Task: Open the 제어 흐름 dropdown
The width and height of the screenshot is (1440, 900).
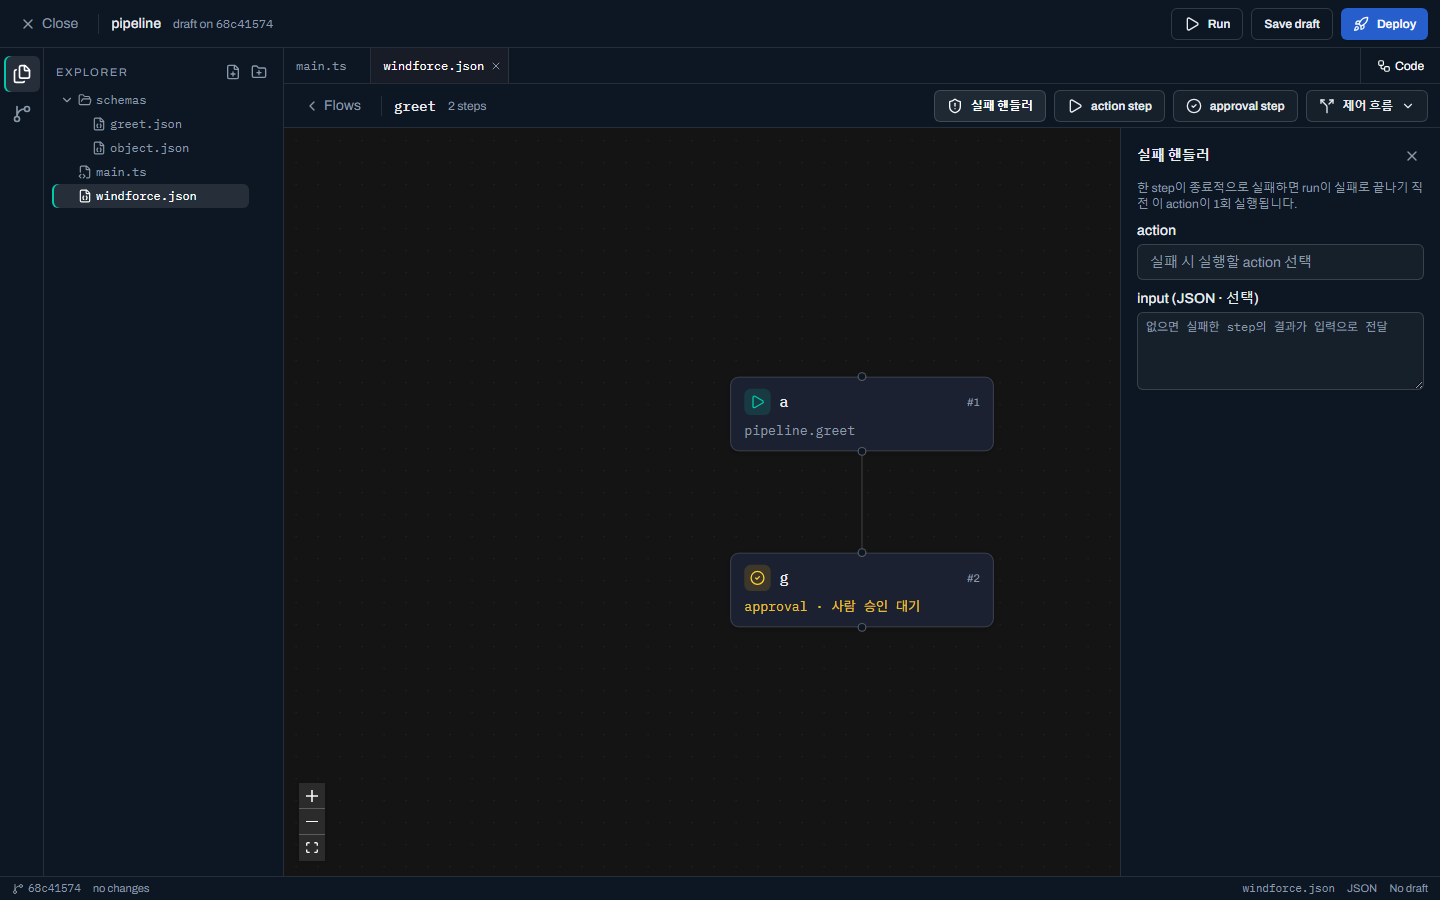Action: click(1366, 106)
